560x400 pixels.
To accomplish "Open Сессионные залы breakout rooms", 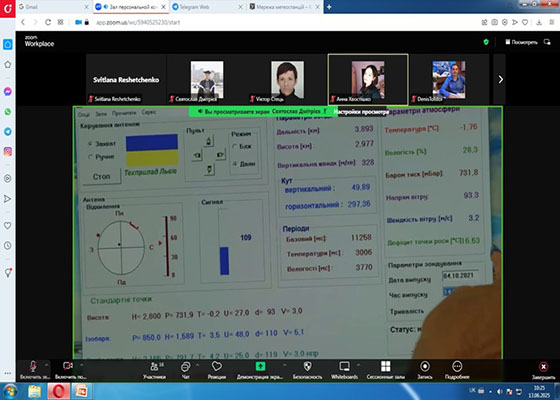I will coord(385,370).
